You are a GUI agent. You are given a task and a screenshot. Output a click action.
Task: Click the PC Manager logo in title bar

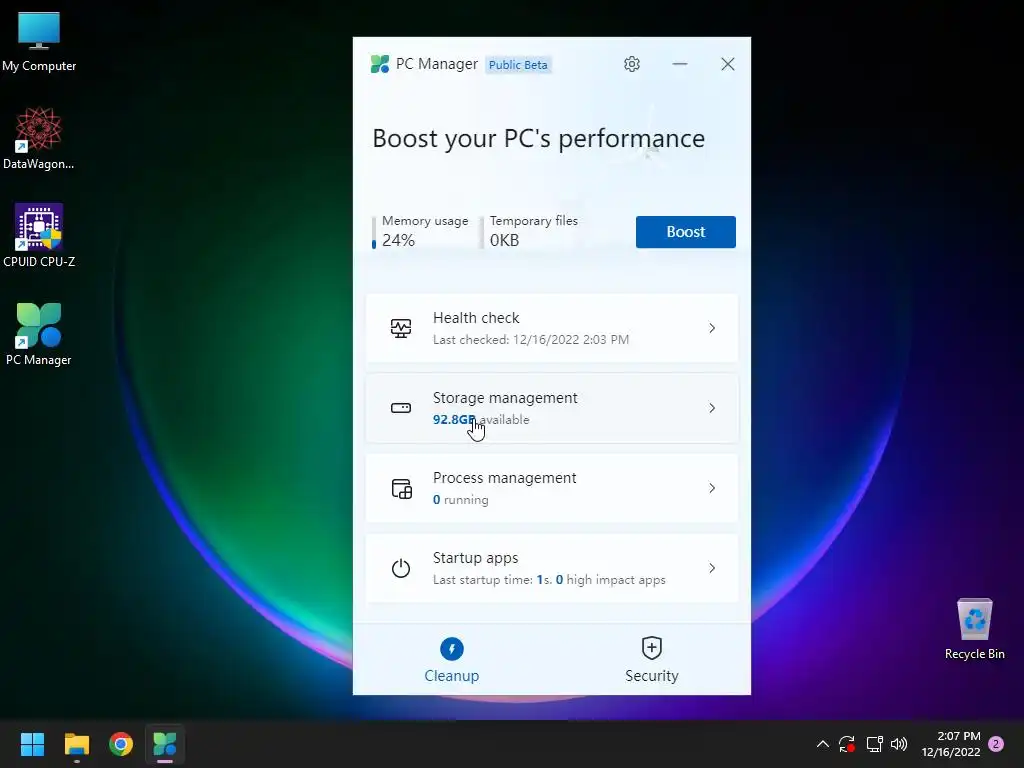[379, 64]
